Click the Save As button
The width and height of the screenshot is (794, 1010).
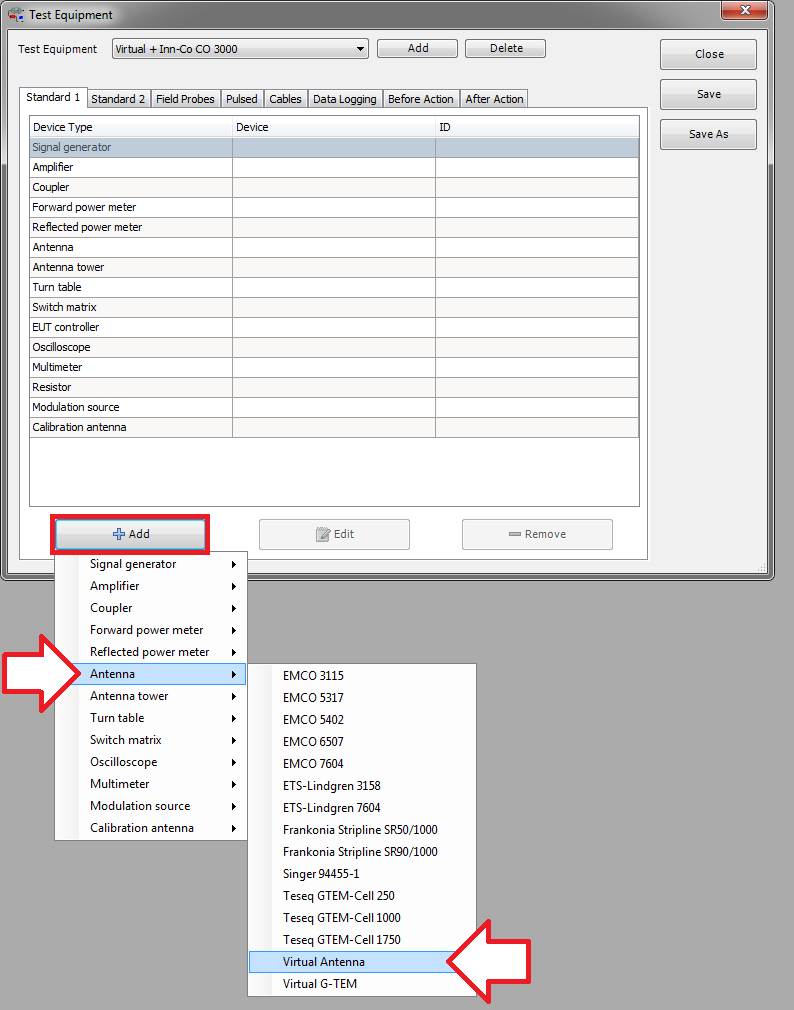tap(708, 135)
